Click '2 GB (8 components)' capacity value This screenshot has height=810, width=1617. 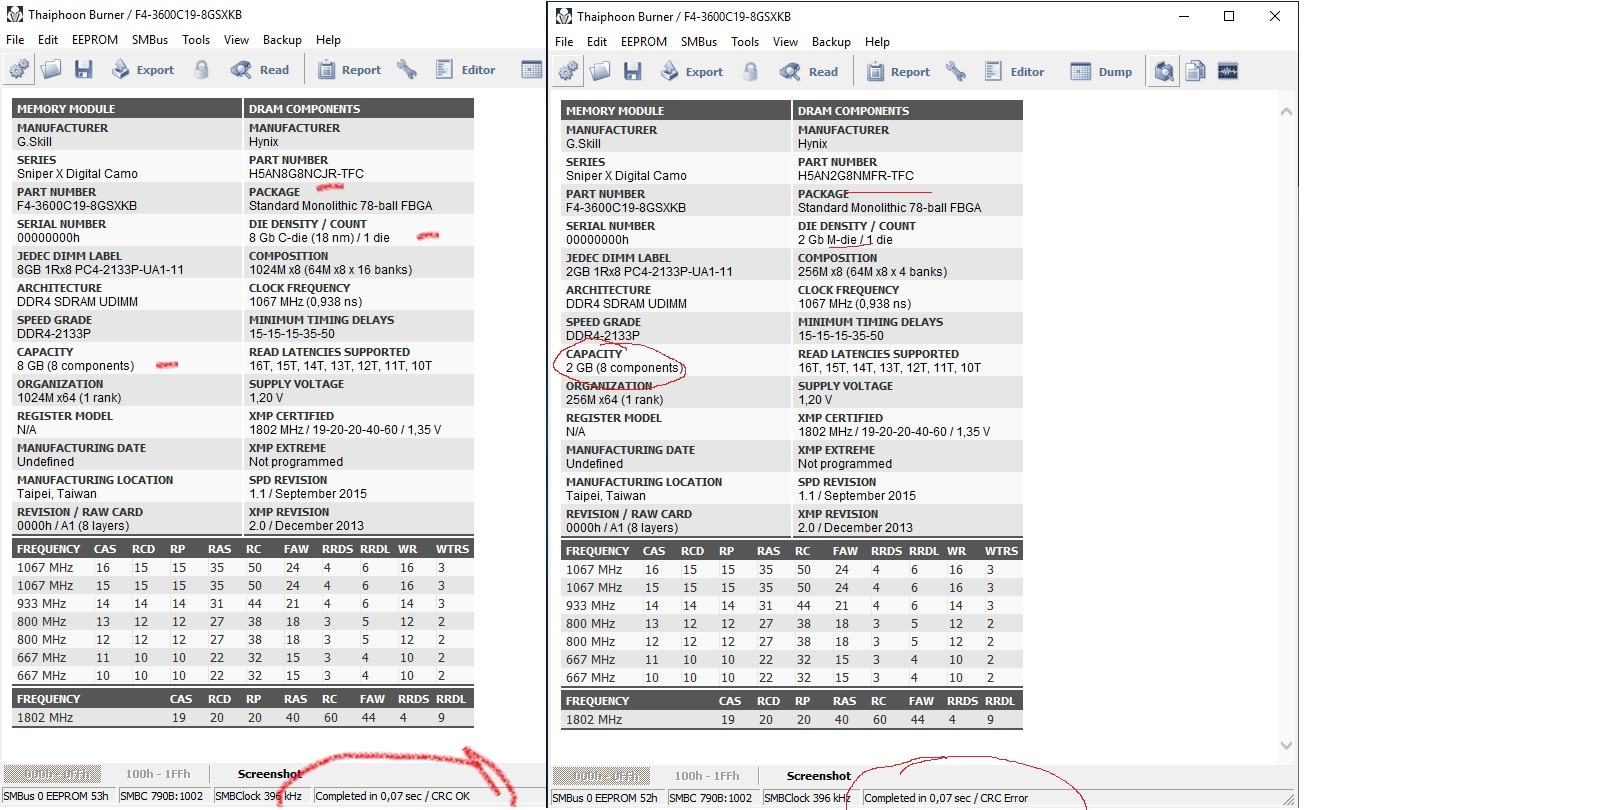(624, 368)
